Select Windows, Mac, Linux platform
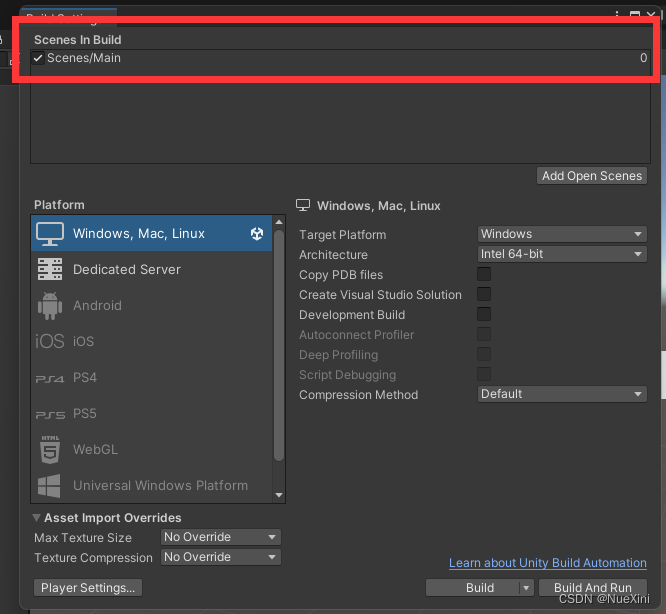This screenshot has width=666, height=614. tap(152, 233)
